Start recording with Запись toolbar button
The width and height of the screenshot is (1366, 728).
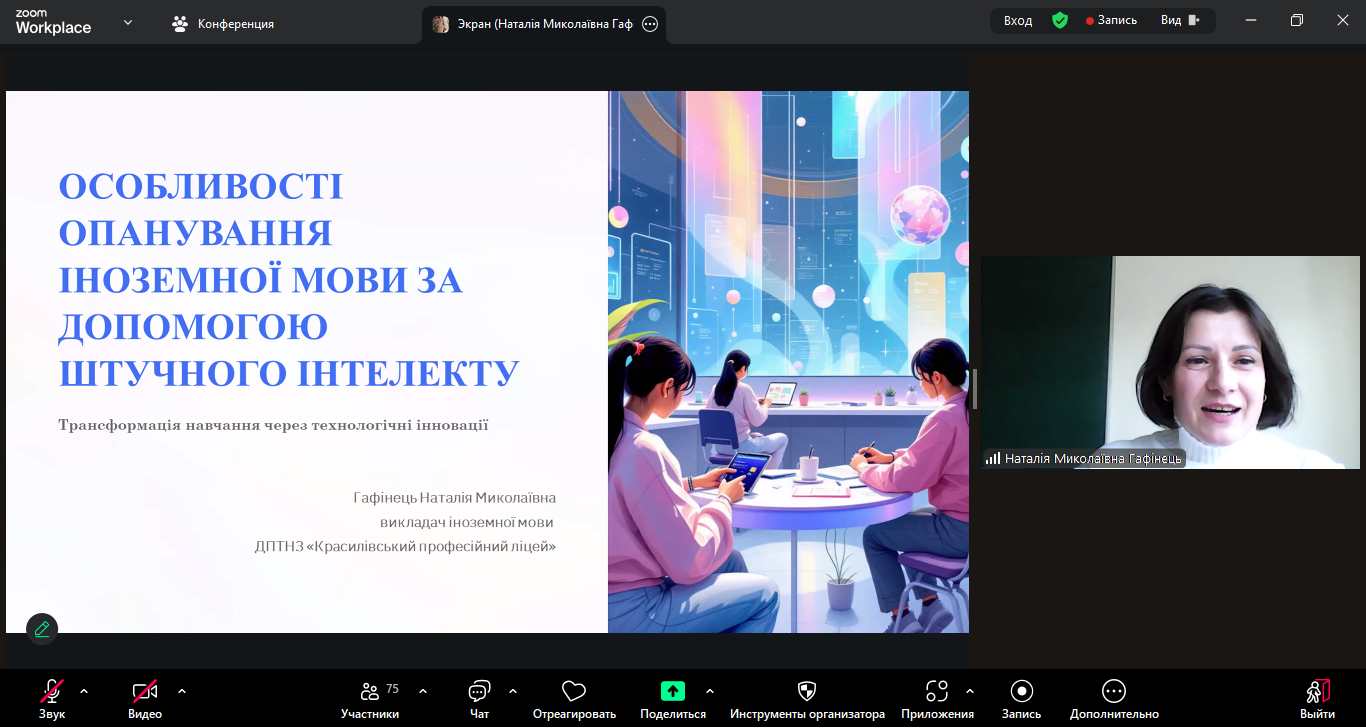tap(1021, 691)
